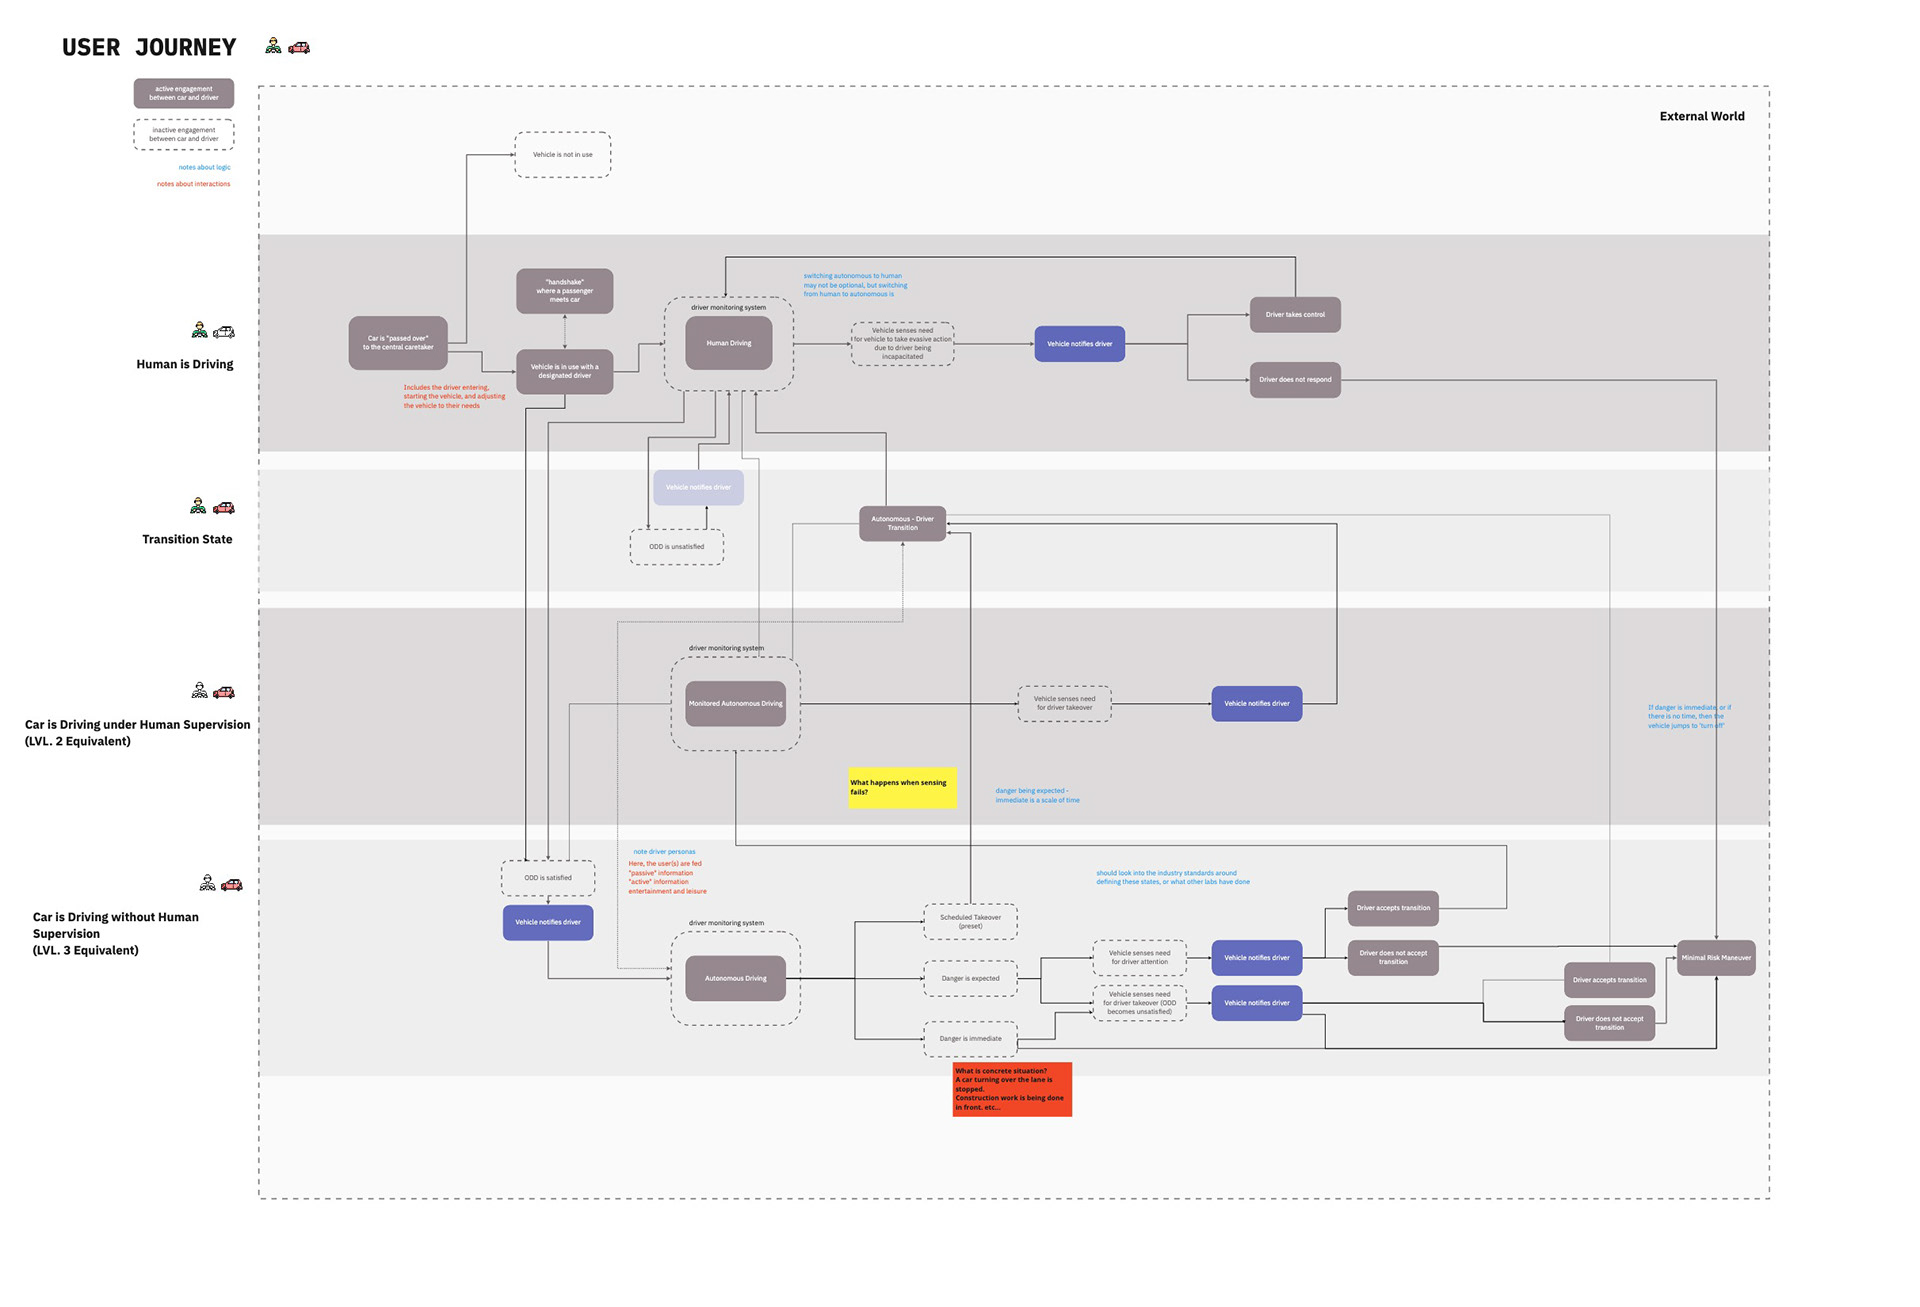Select the "Monitored Autonomous Driving" node
Image resolution: width=1920 pixels, height=1307 pixels.
pyautogui.click(x=736, y=704)
